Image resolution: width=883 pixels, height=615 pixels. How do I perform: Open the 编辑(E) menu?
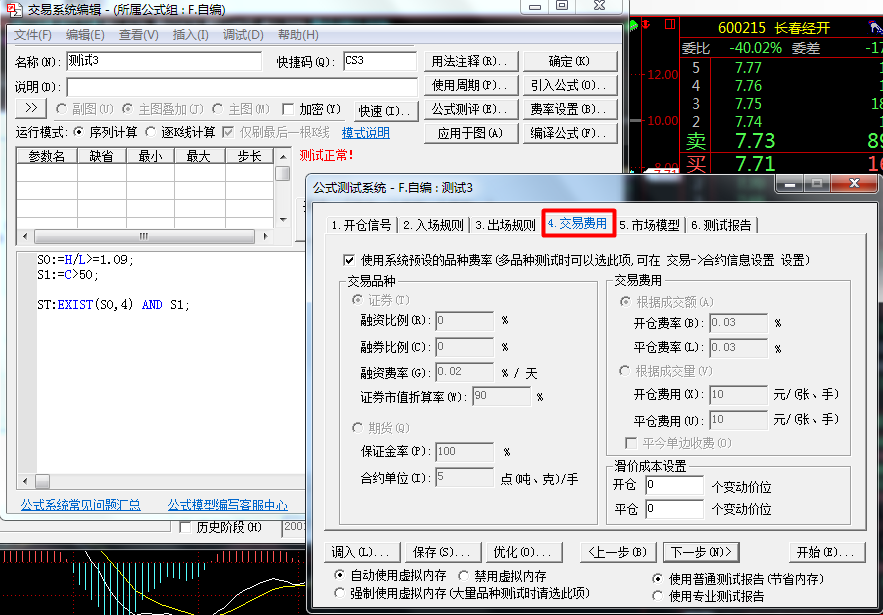point(85,35)
